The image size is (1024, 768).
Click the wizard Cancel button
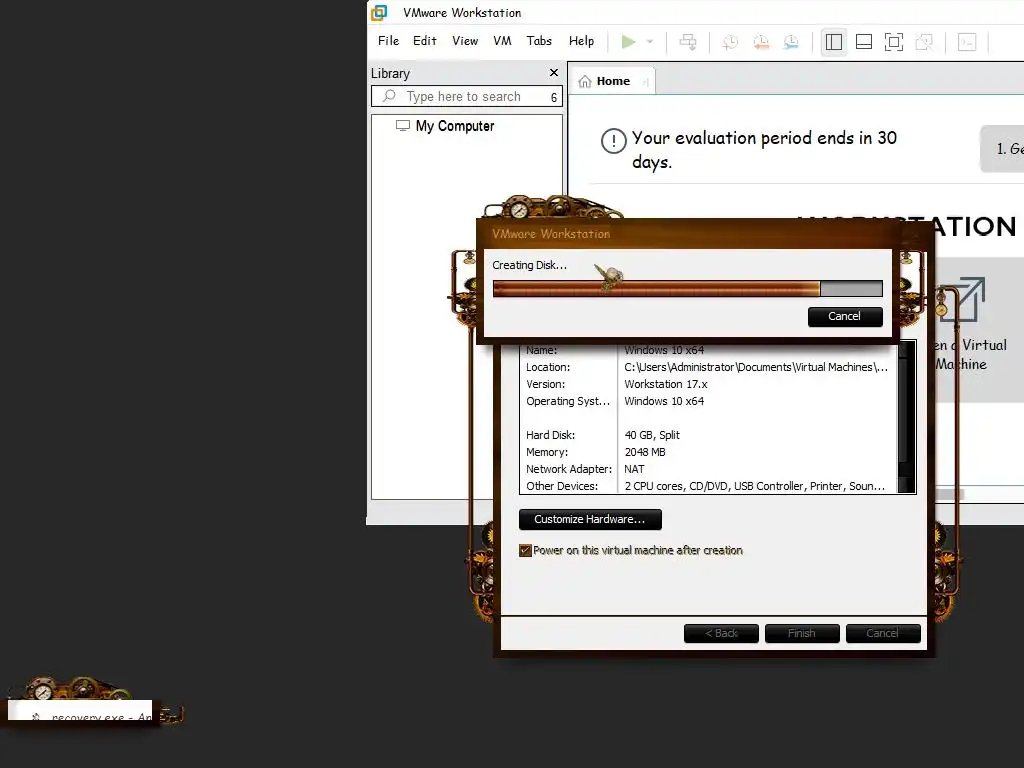coord(883,633)
